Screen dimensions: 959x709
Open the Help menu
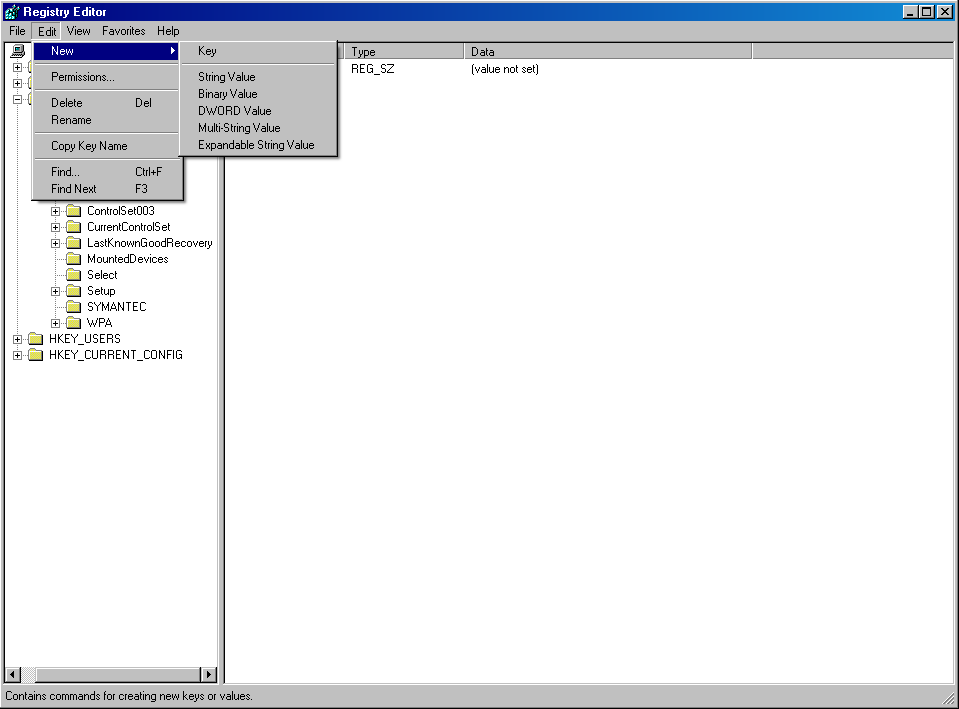click(x=168, y=31)
